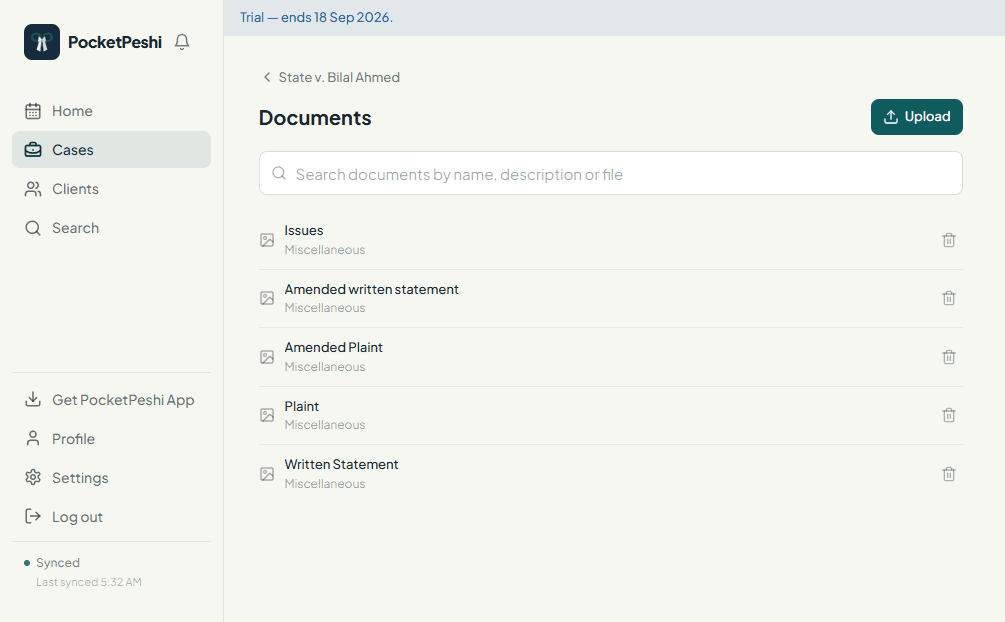Select Cases in the sidebar

coord(111,150)
